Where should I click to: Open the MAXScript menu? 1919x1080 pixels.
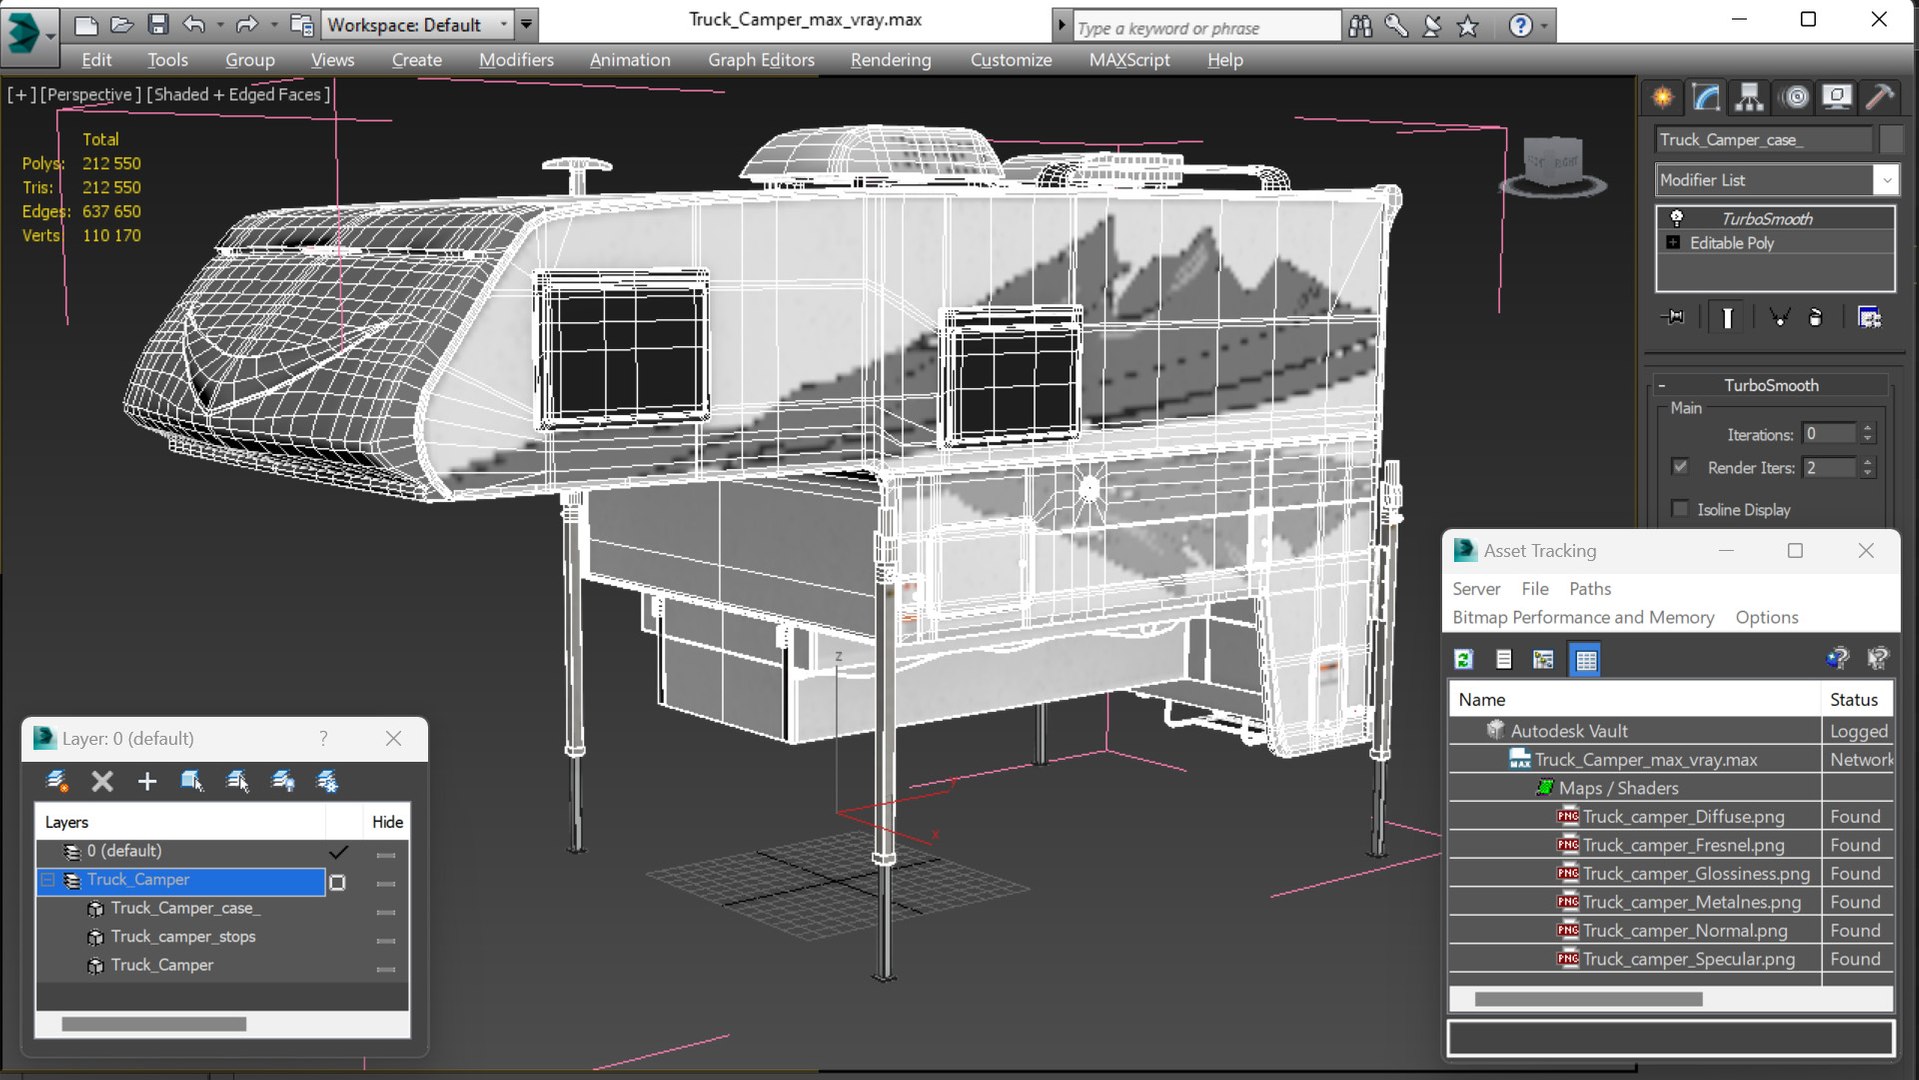pyautogui.click(x=1129, y=60)
